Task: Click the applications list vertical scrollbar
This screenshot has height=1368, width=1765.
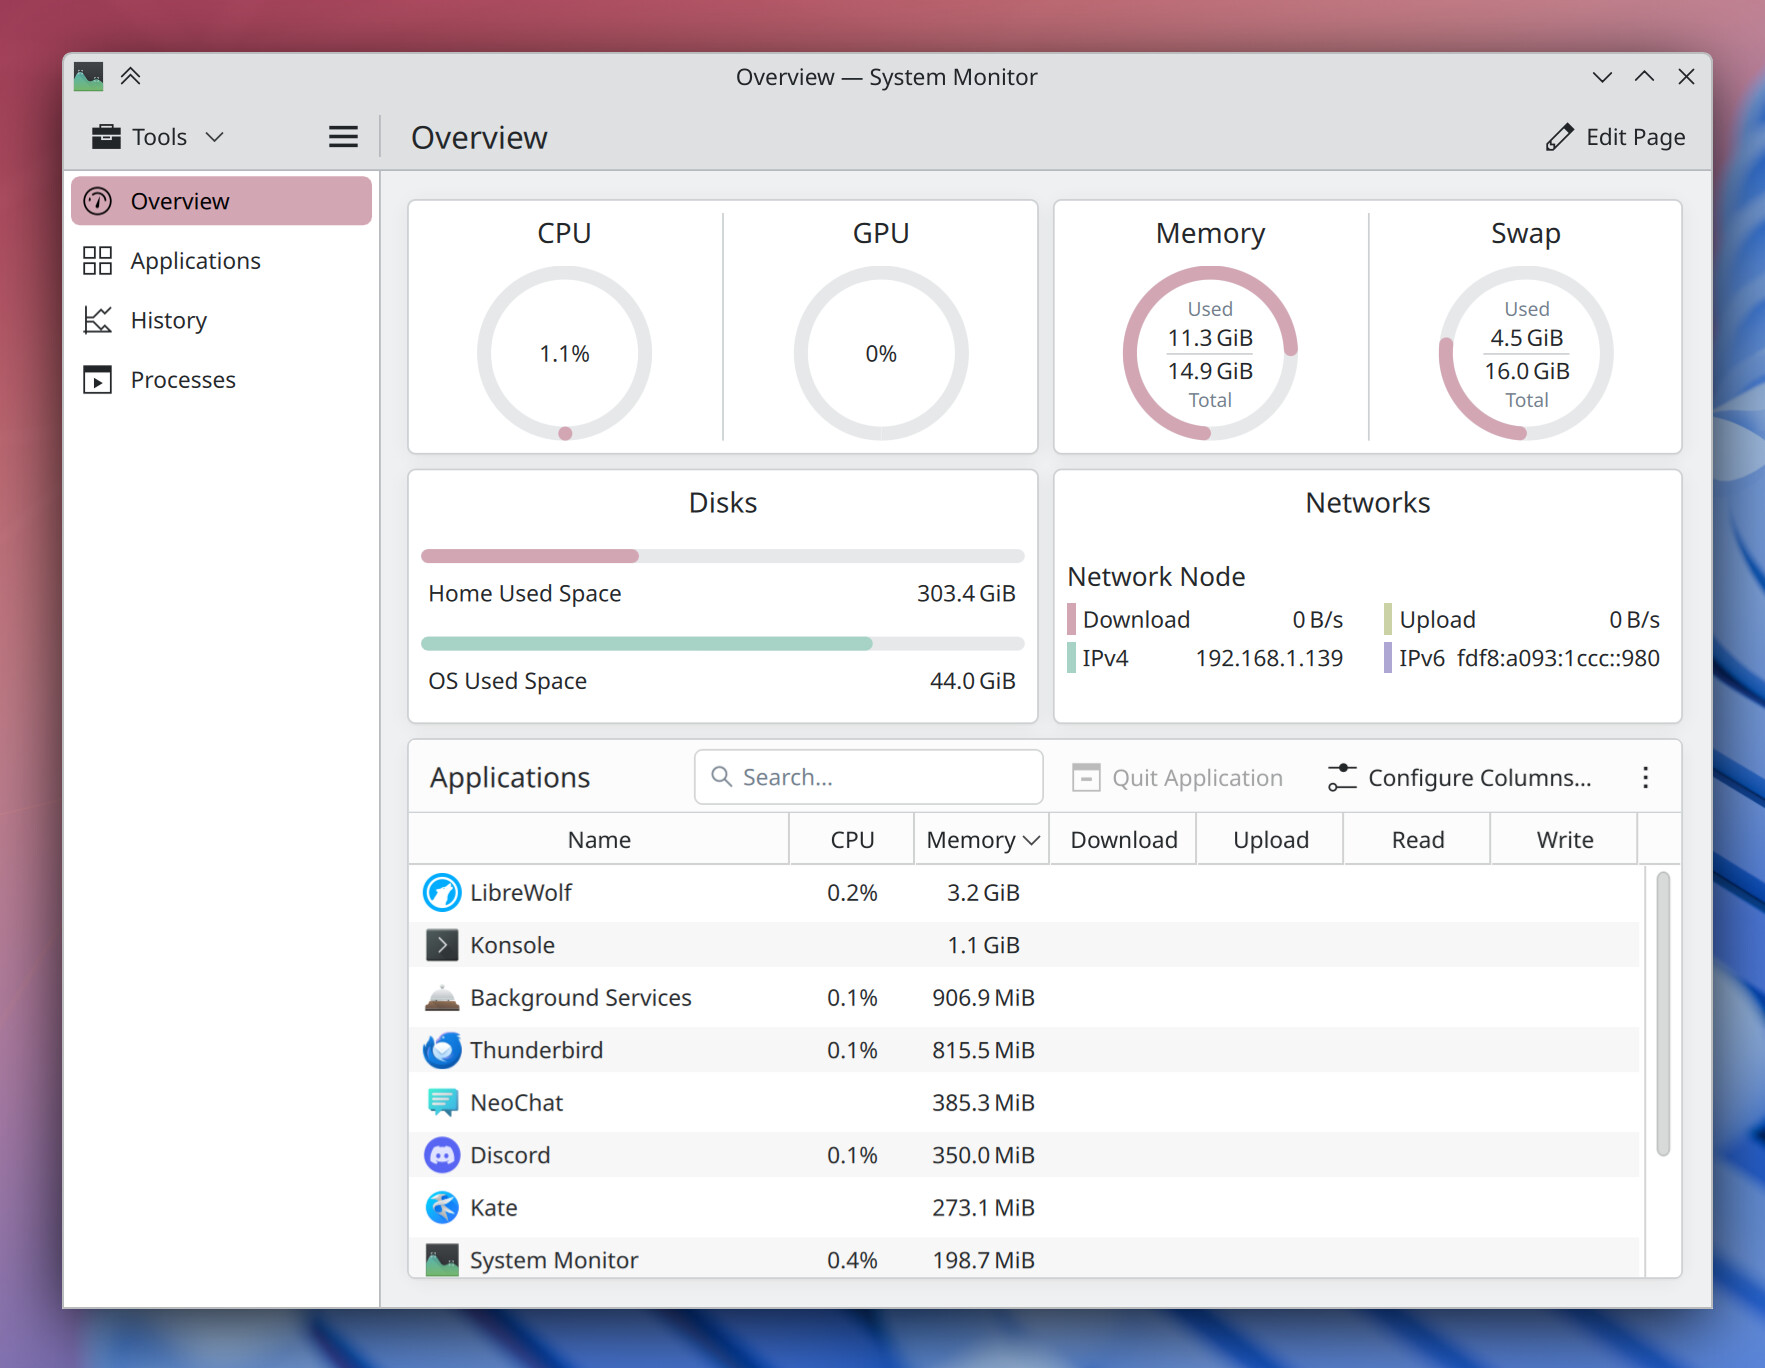Action: click(x=1663, y=1012)
